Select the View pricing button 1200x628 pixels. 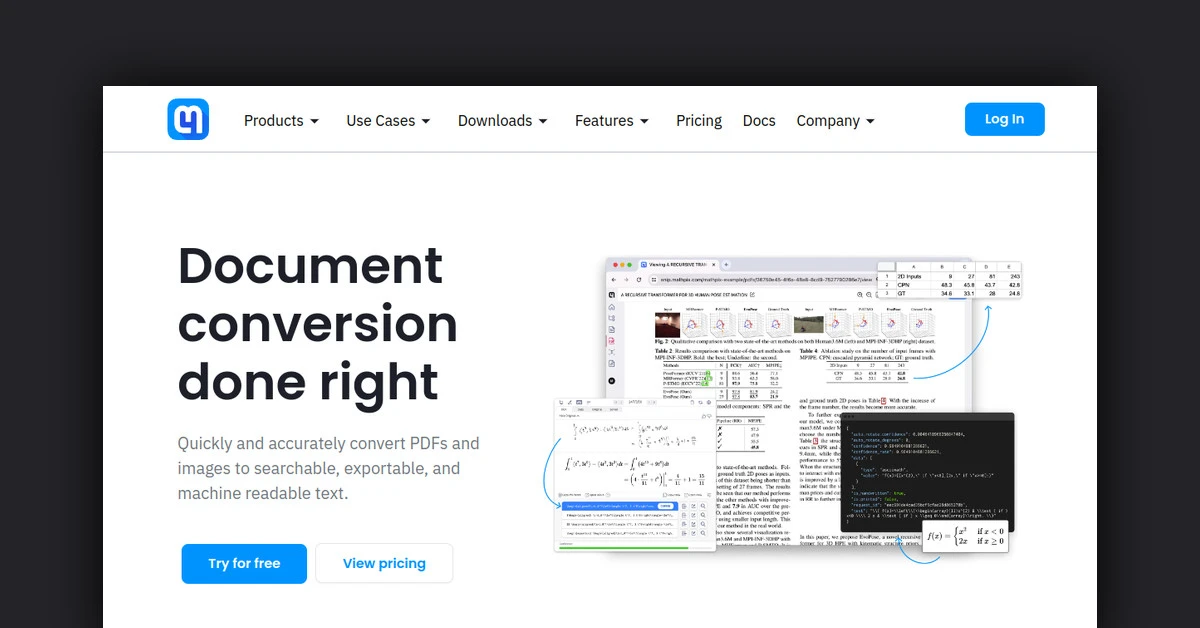[384, 563]
